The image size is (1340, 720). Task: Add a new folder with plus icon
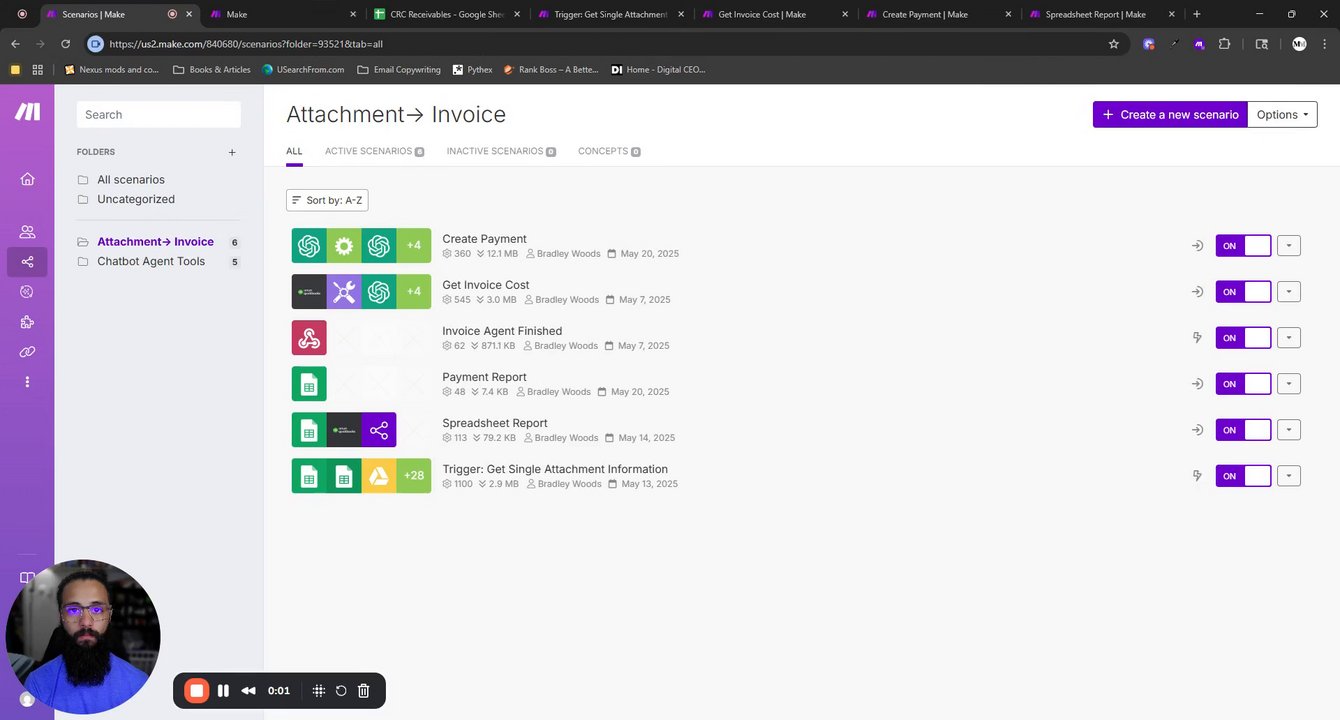(232, 152)
